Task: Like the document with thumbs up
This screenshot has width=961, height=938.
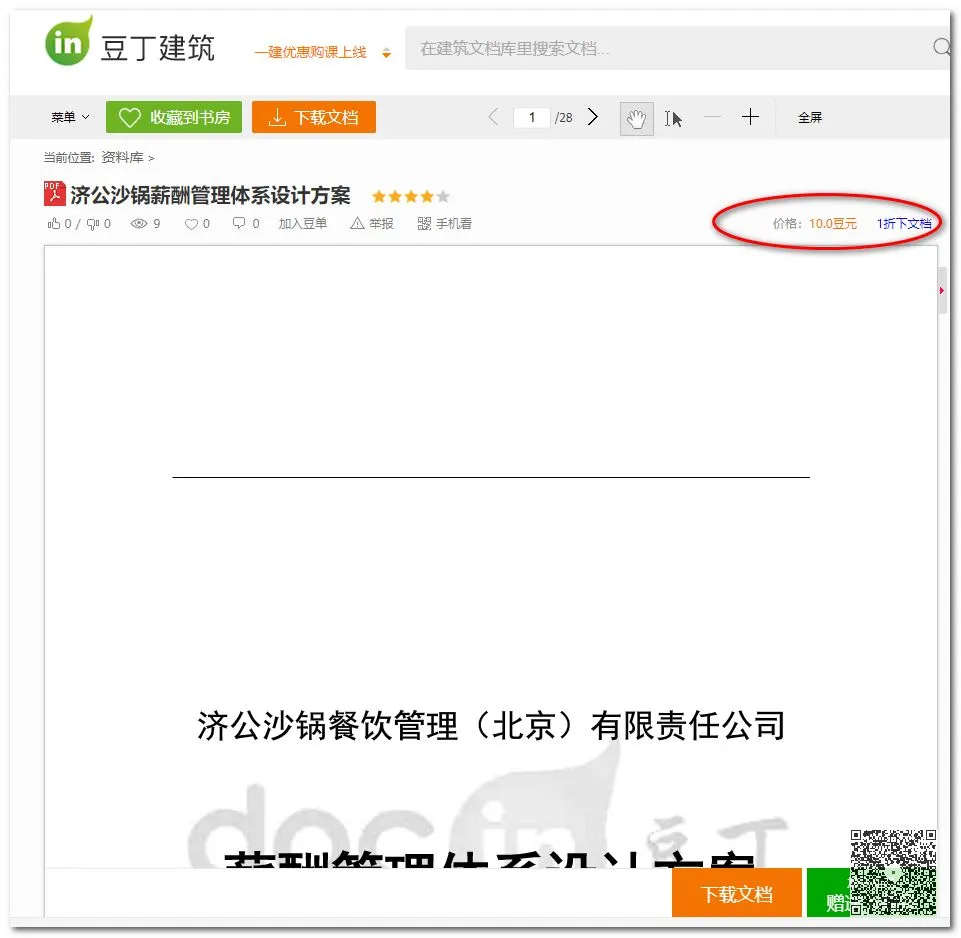Action: [x=55, y=223]
